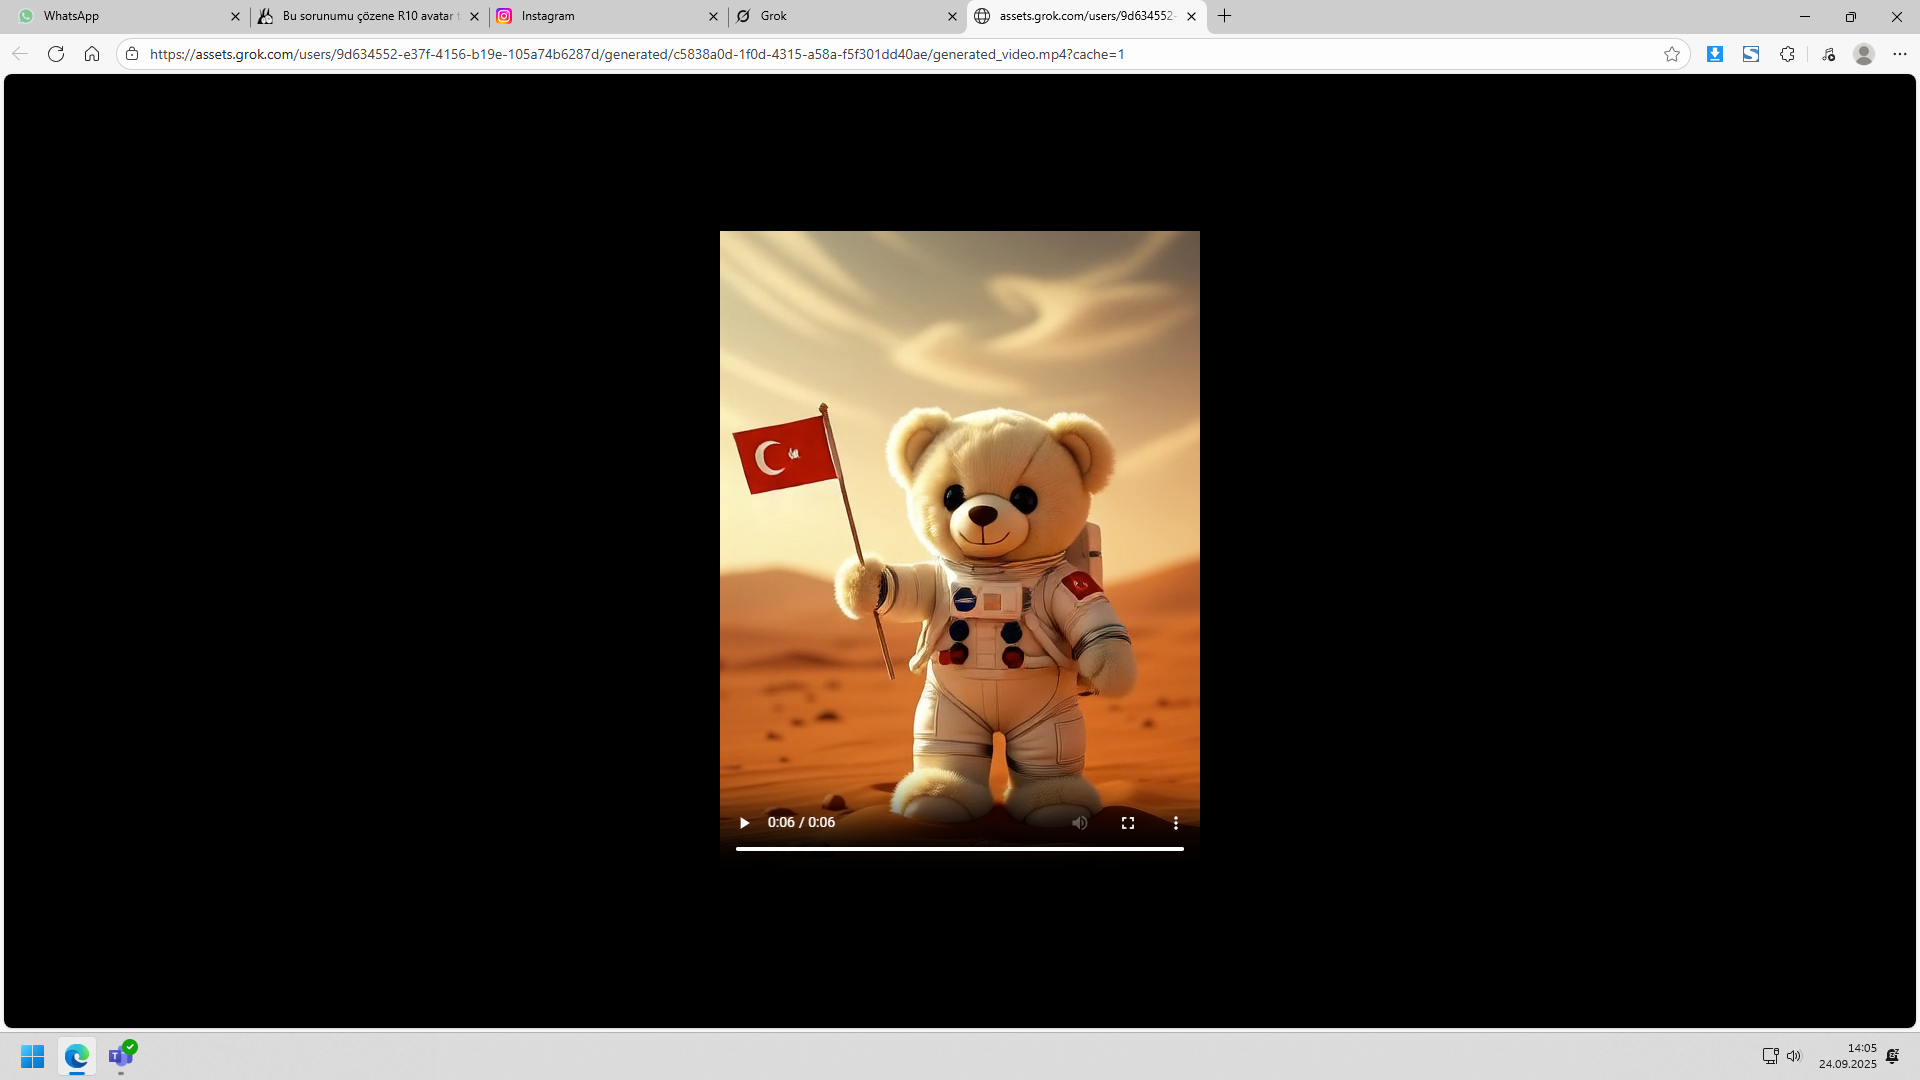This screenshot has height=1080, width=1920.
Task: Open the clock showing 14:05
Action: coord(1848,1056)
